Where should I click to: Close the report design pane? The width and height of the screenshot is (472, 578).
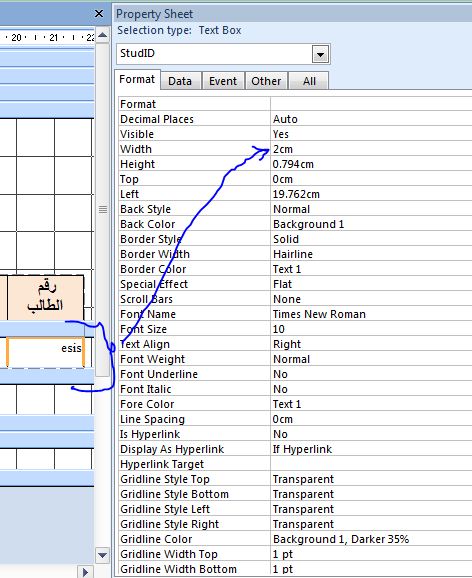pyautogui.click(x=99, y=14)
